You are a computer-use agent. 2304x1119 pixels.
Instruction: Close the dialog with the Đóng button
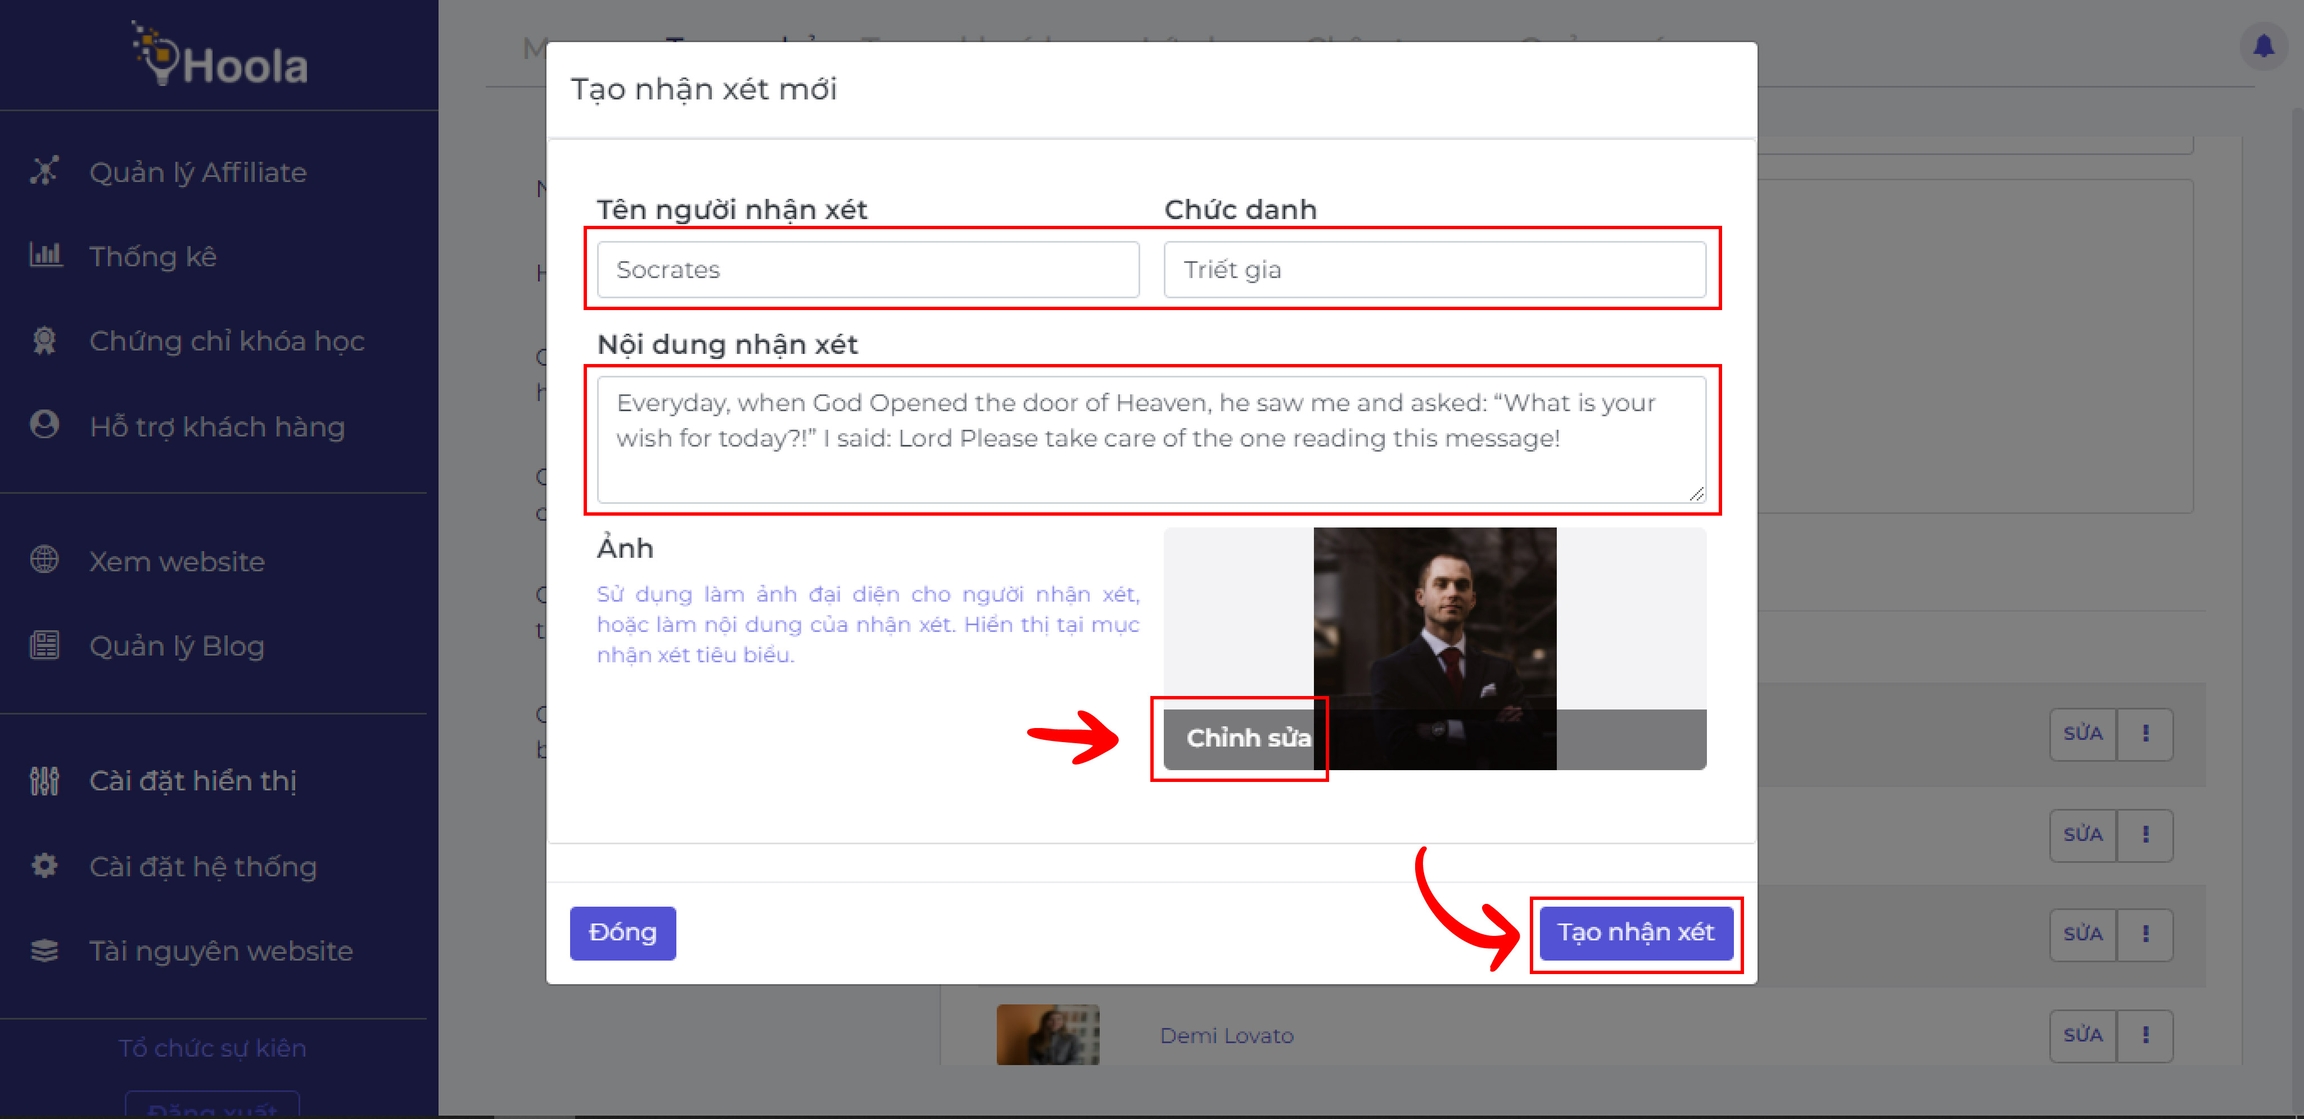click(x=622, y=933)
